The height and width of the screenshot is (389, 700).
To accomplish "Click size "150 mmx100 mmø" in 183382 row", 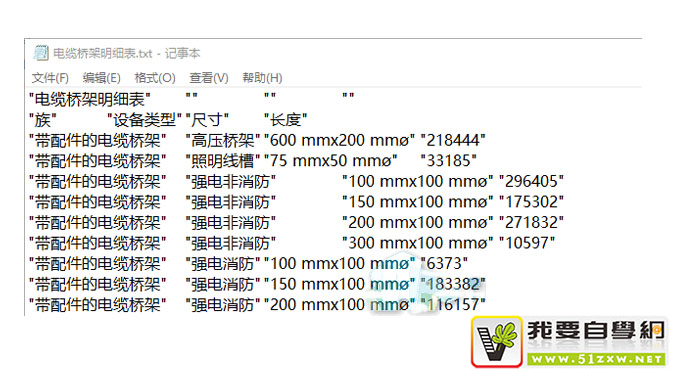I will pyautogui.click(x=340, y=284).
